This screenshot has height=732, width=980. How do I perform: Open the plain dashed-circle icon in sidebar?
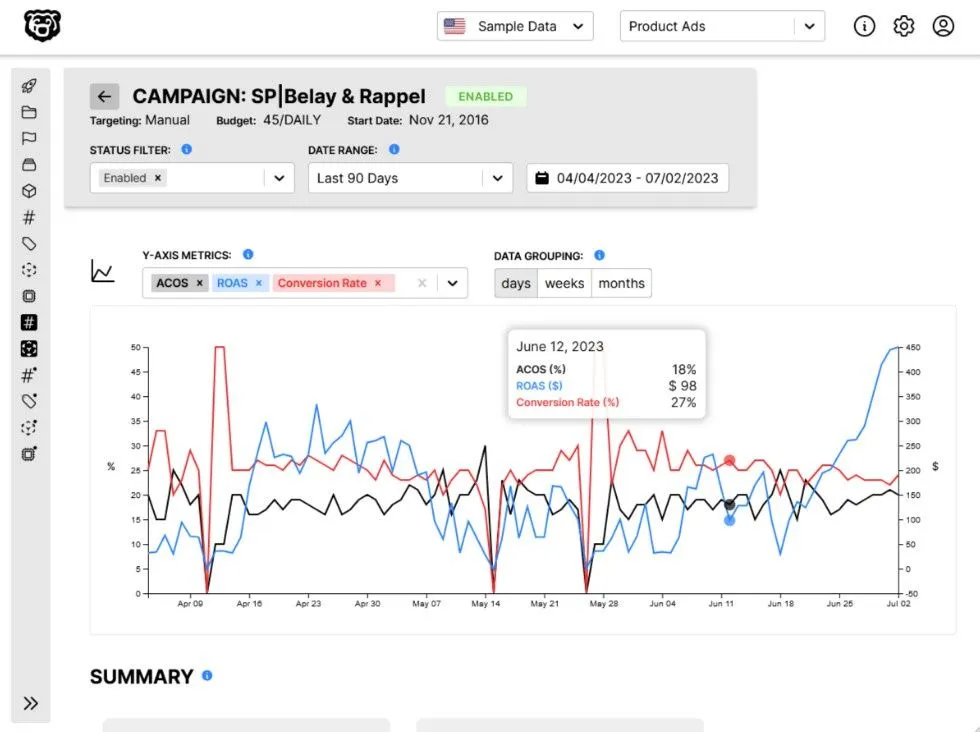point(29,270)
